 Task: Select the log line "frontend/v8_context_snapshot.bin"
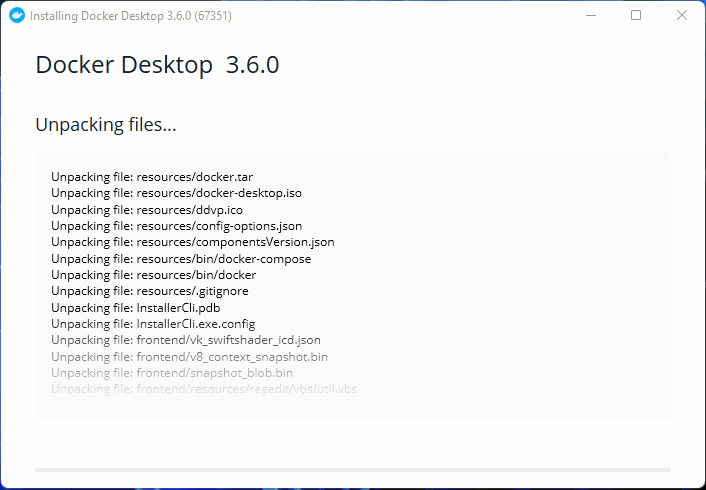[190, 357]
